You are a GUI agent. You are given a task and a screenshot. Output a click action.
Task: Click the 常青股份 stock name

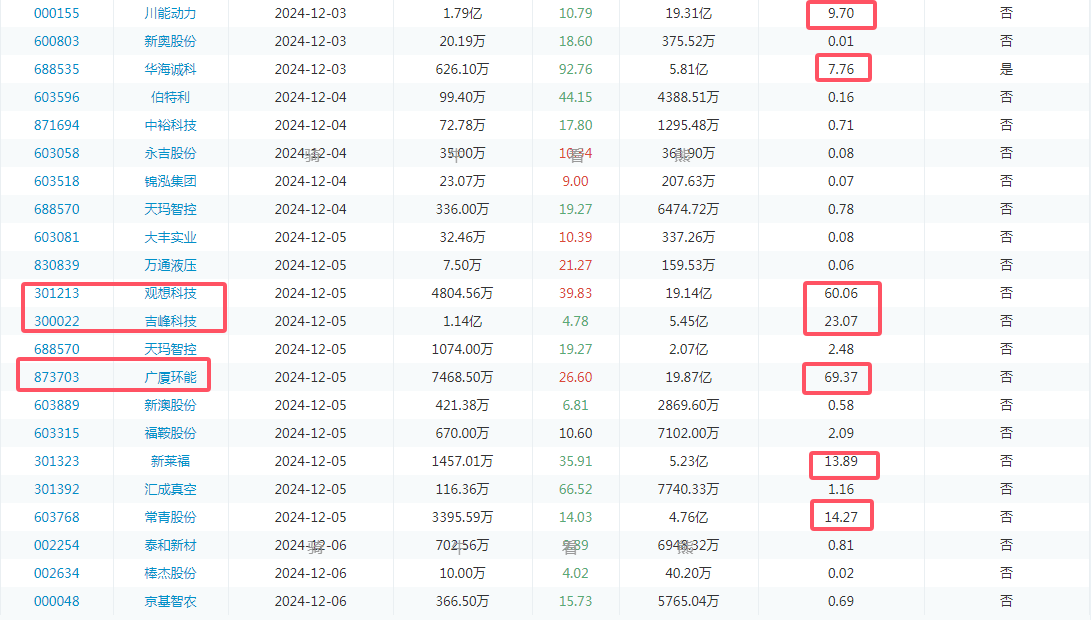[x=170, y=517]
